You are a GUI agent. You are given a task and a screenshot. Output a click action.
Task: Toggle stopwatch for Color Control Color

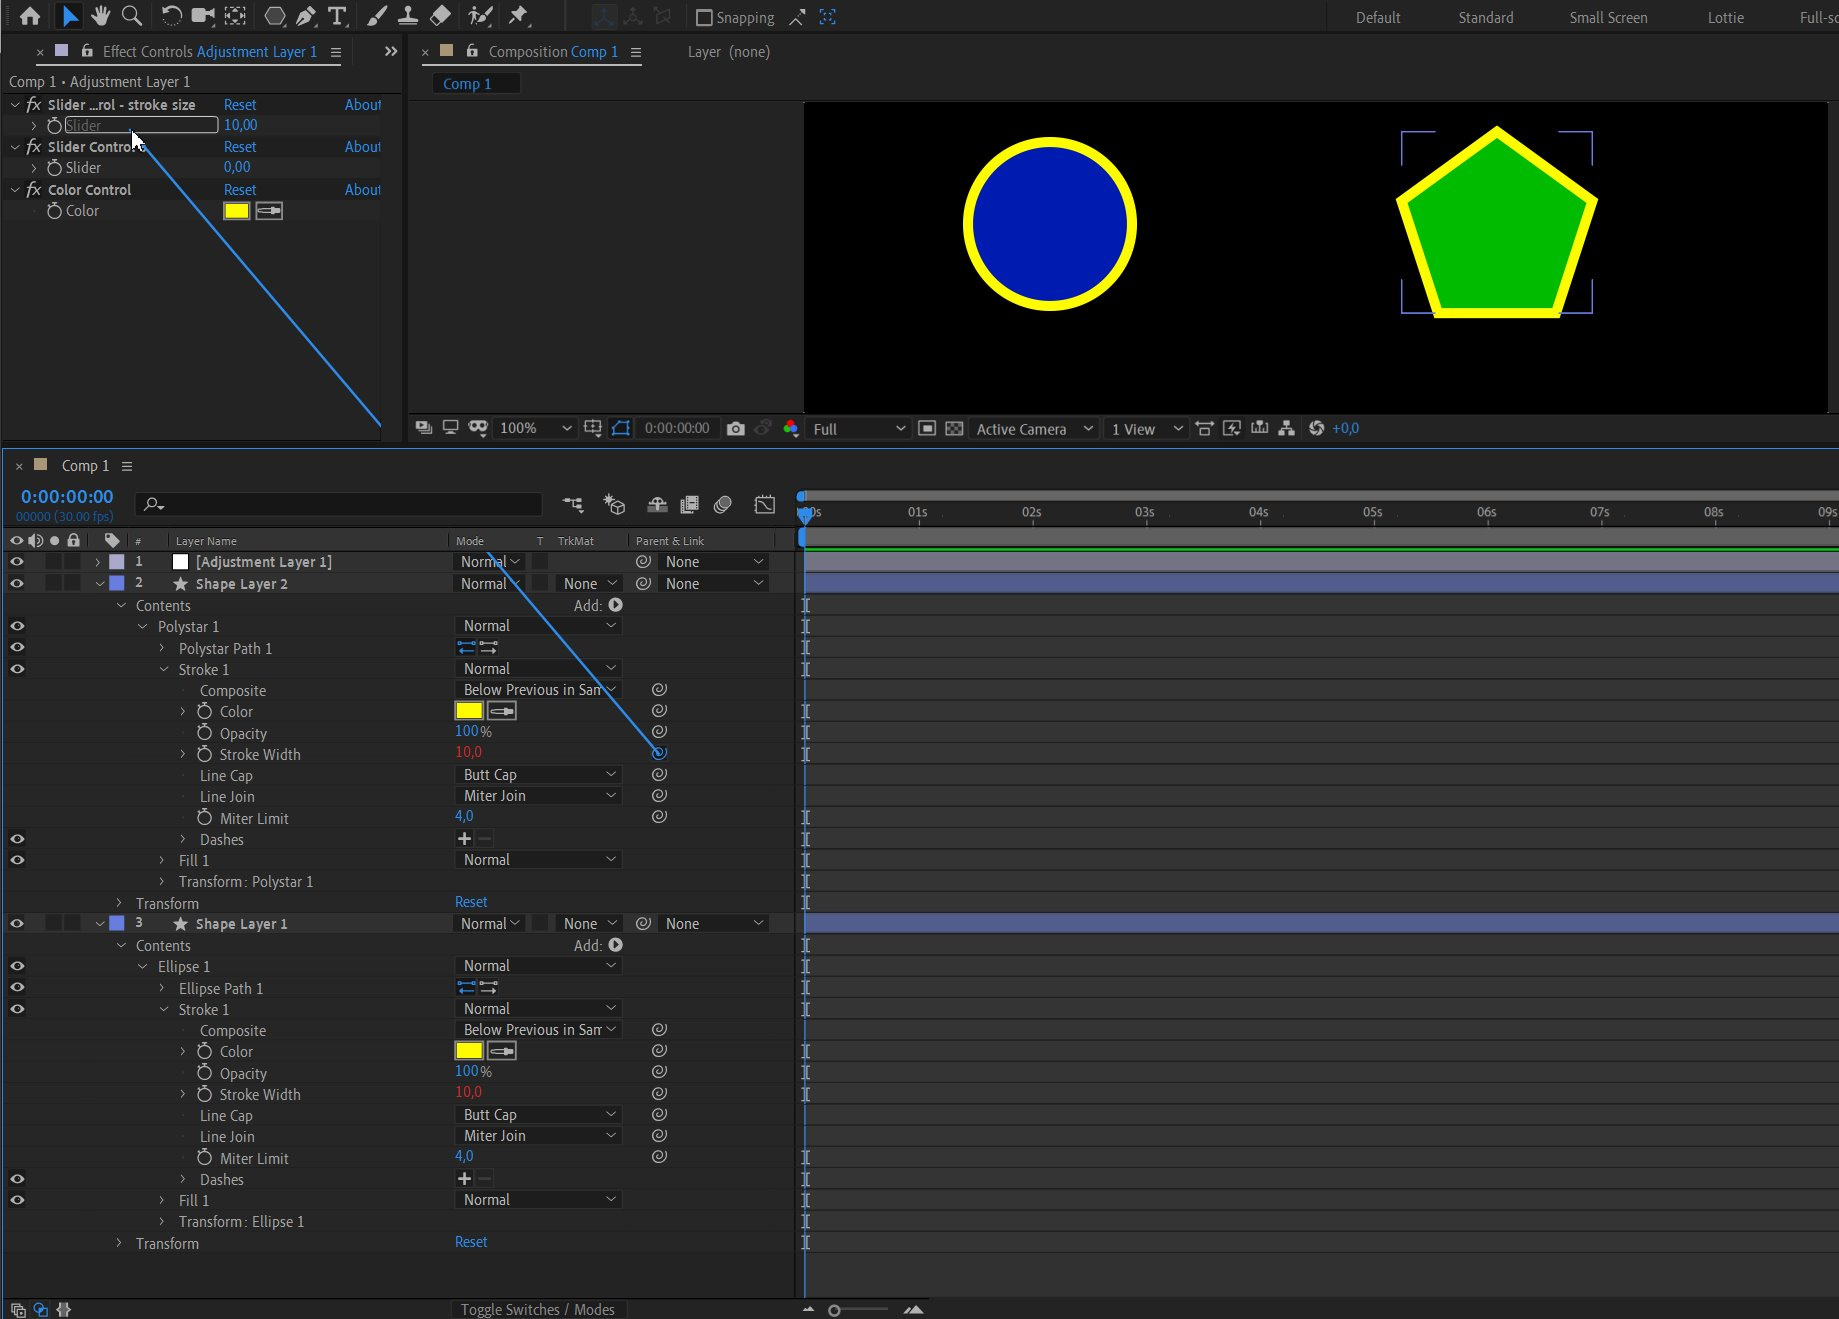coord(55,211)
